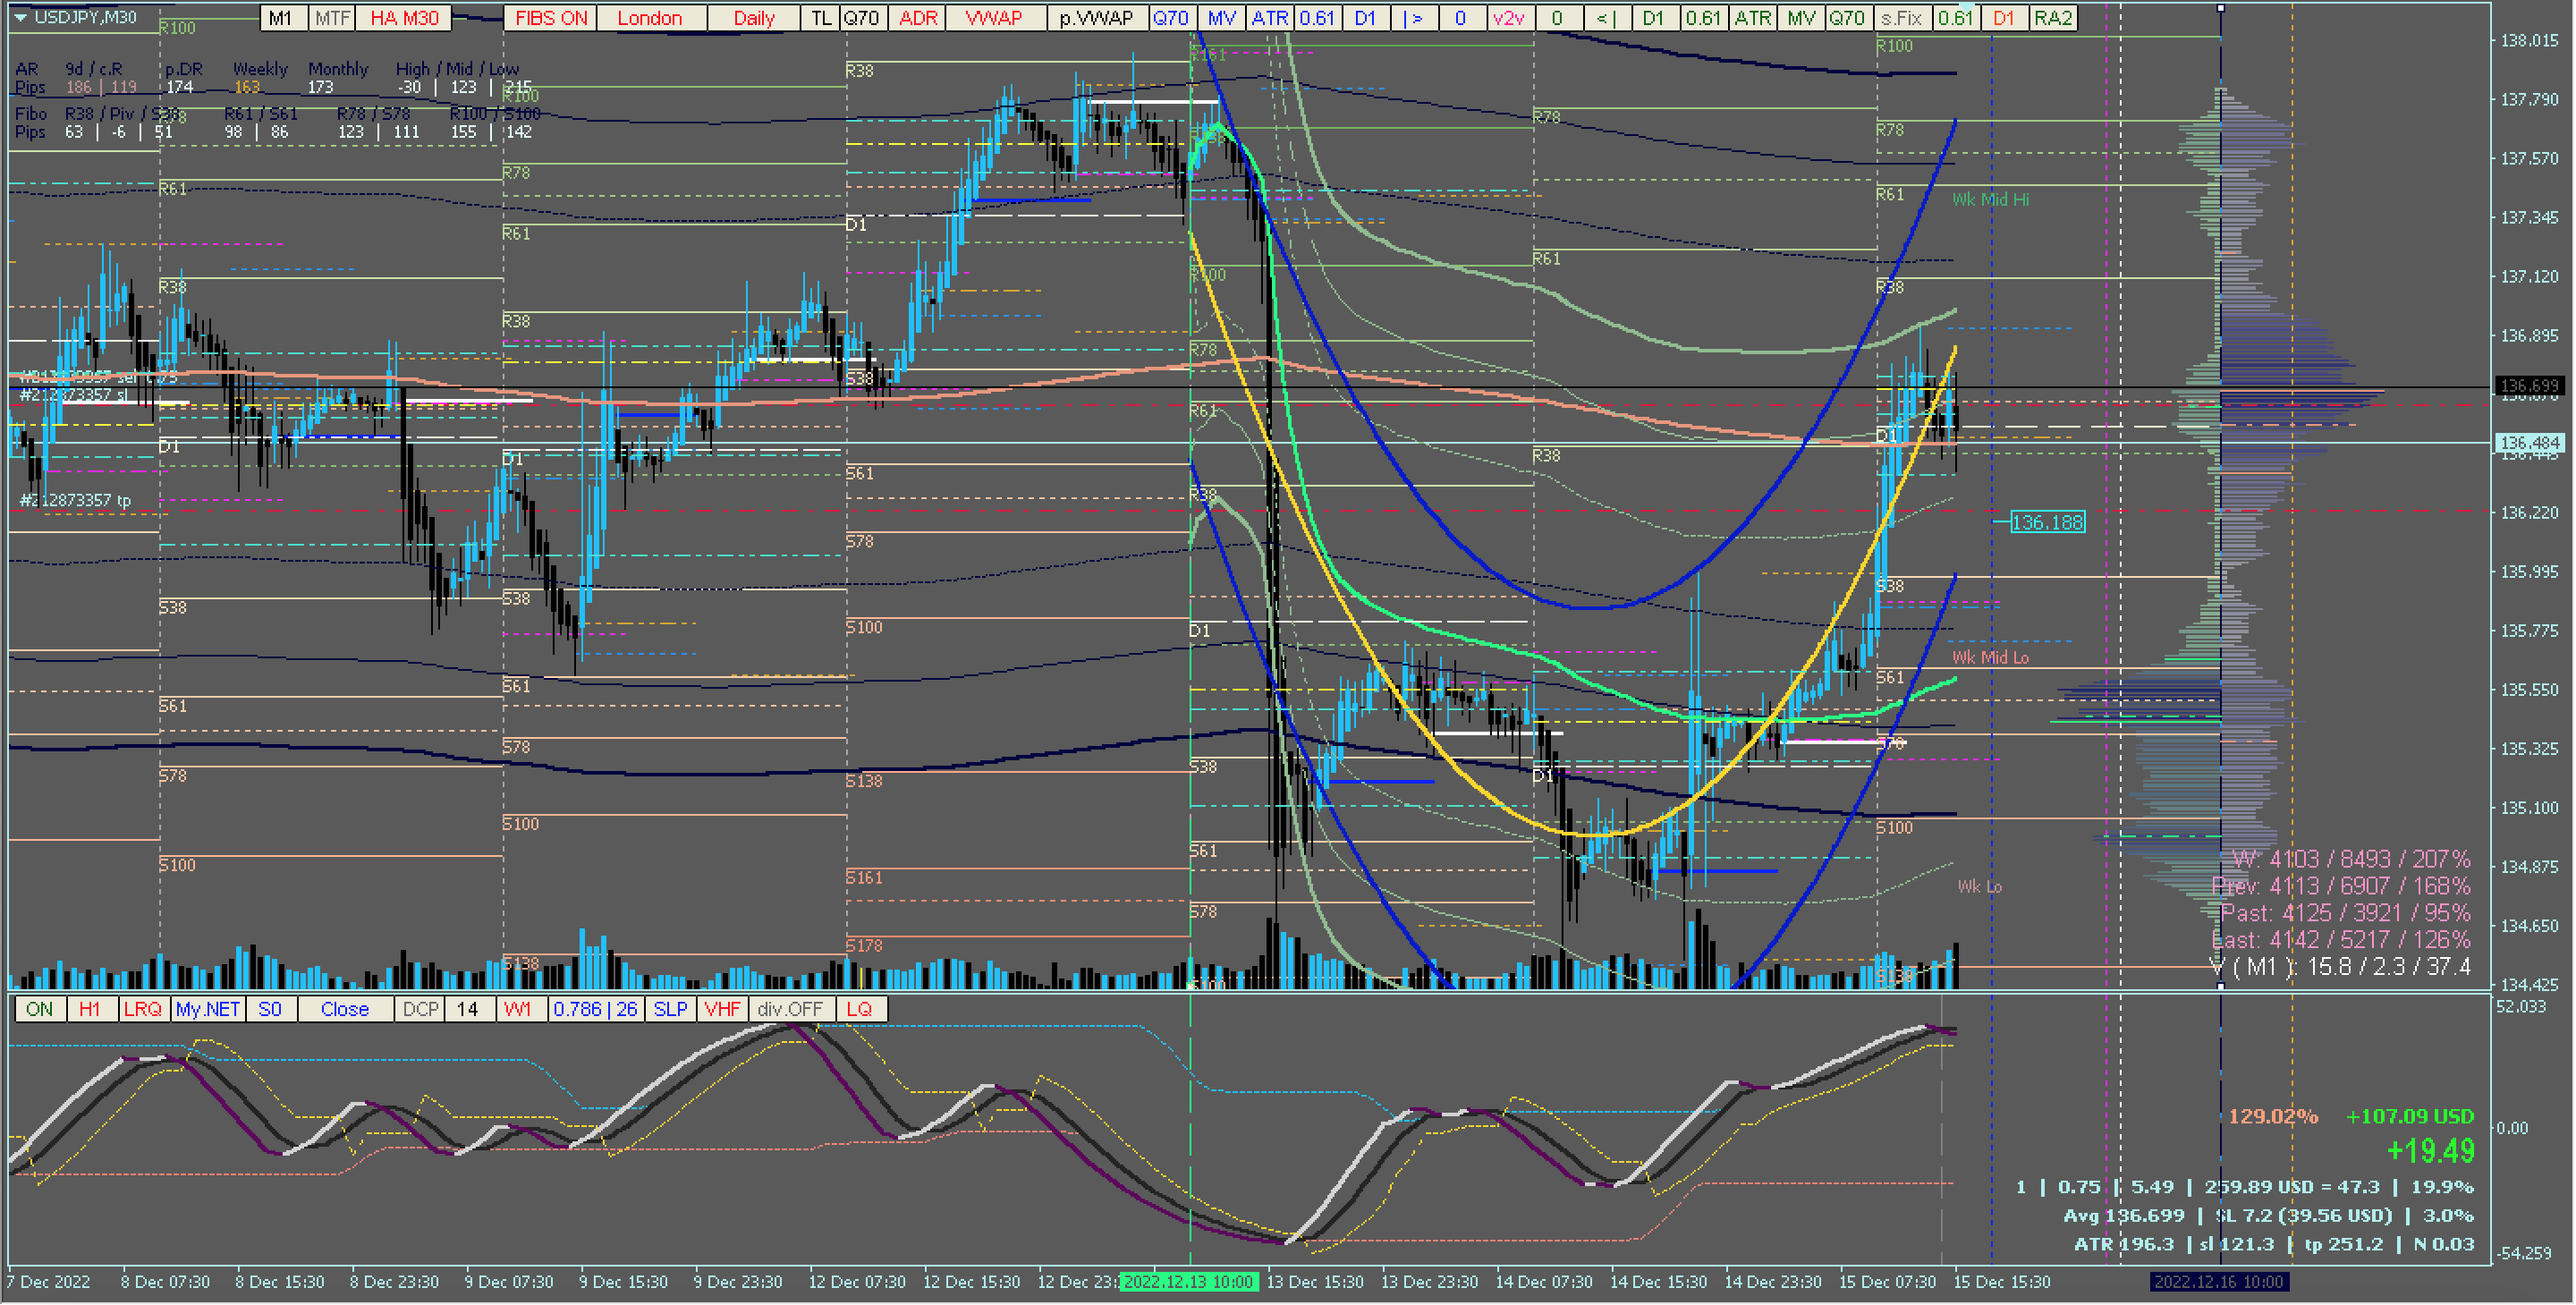The image size is (2576, 1305).
Task: Click the red ADR button
Action: (918, 18)
